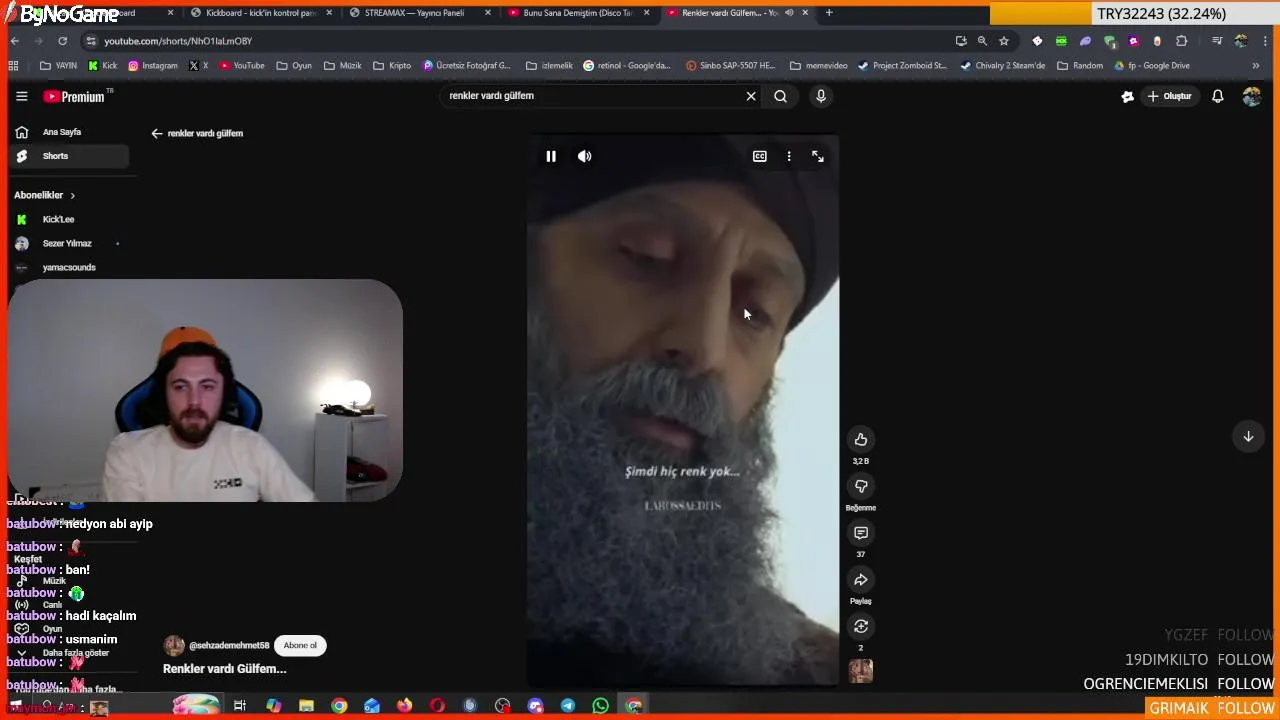Screen dimensions: 1280x720
Task: Open Firefox from the taskbar
Action: 404,706
